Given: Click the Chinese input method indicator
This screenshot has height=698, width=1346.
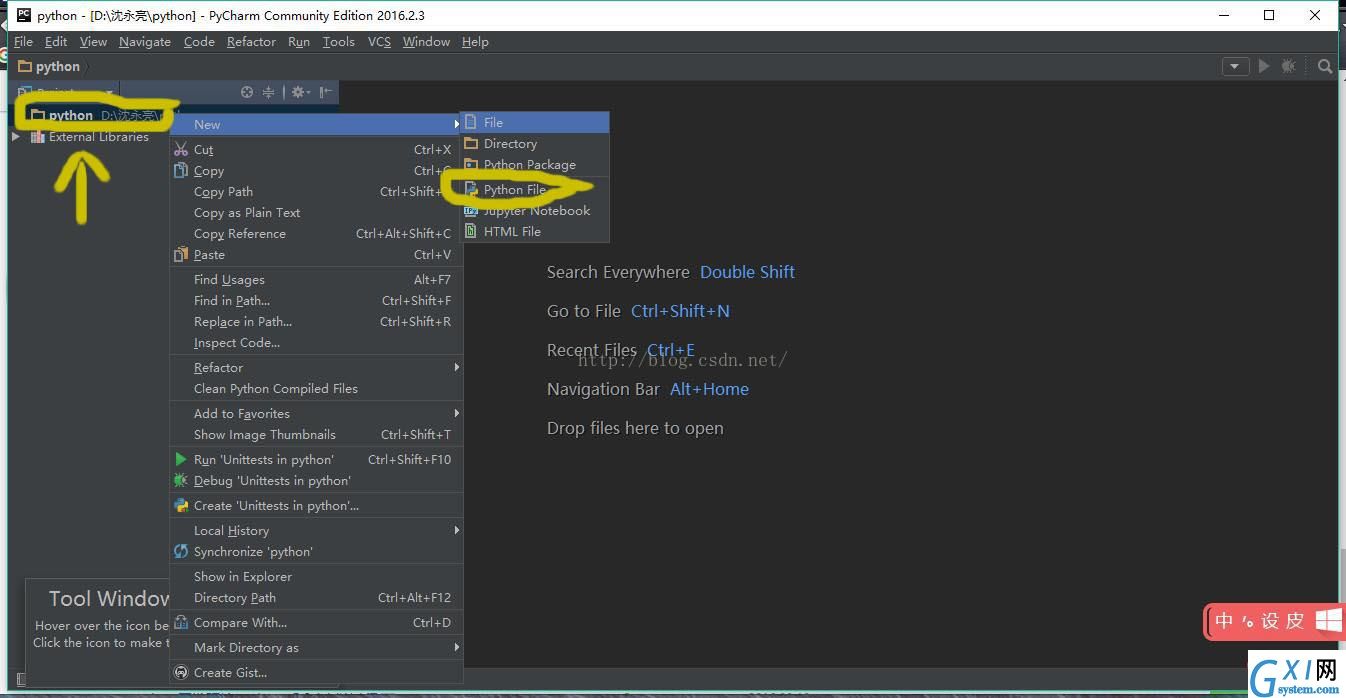Looking at the screenshot, I should click(x=1224, y=621).
